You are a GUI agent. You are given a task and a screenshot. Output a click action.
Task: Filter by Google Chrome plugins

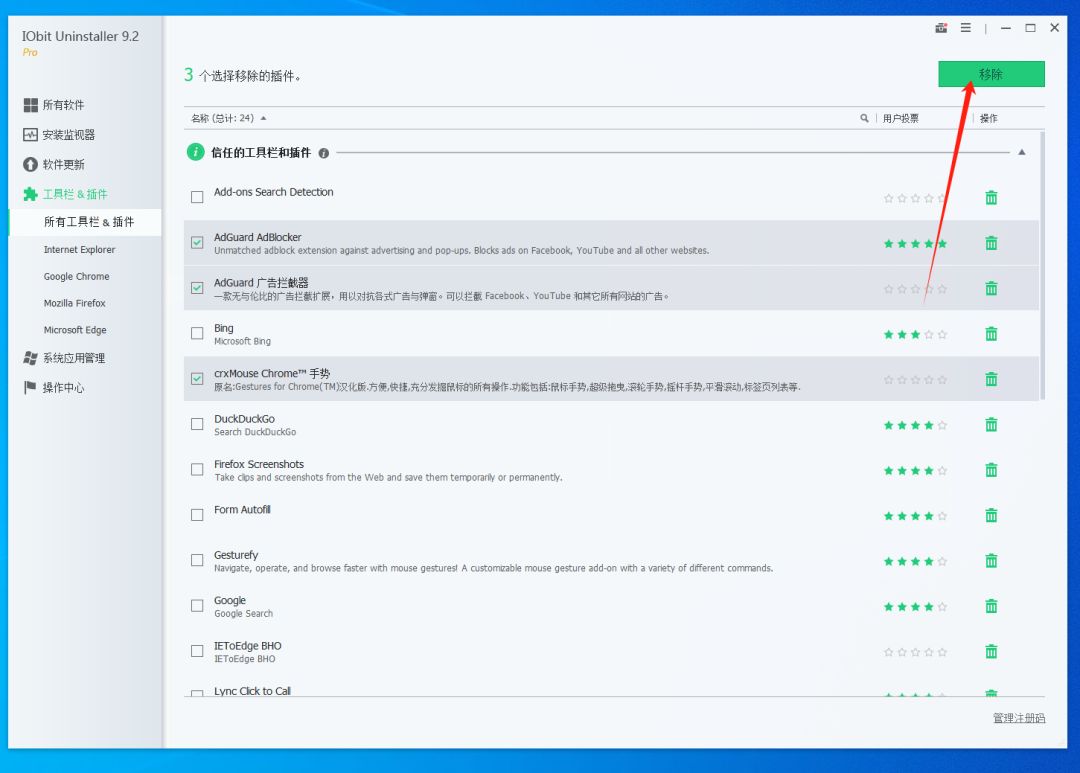click(76, 276)
